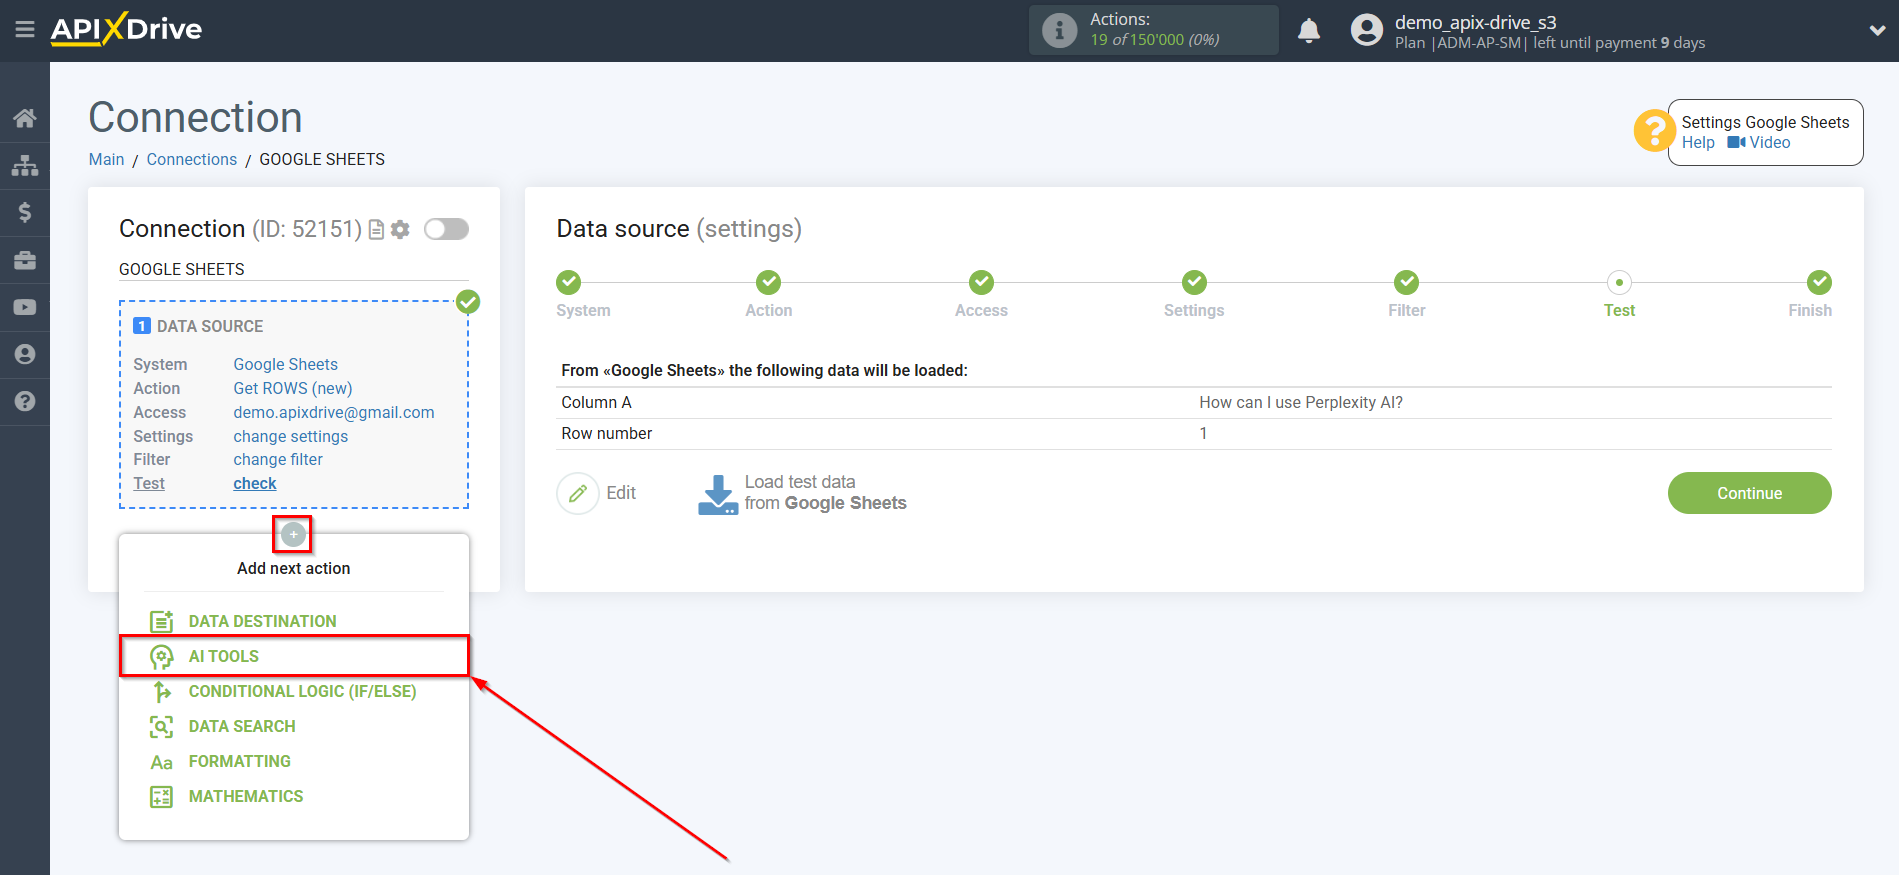Open the Video tutorial link
Viewport: 1899px width, 875px height.
1759,143
